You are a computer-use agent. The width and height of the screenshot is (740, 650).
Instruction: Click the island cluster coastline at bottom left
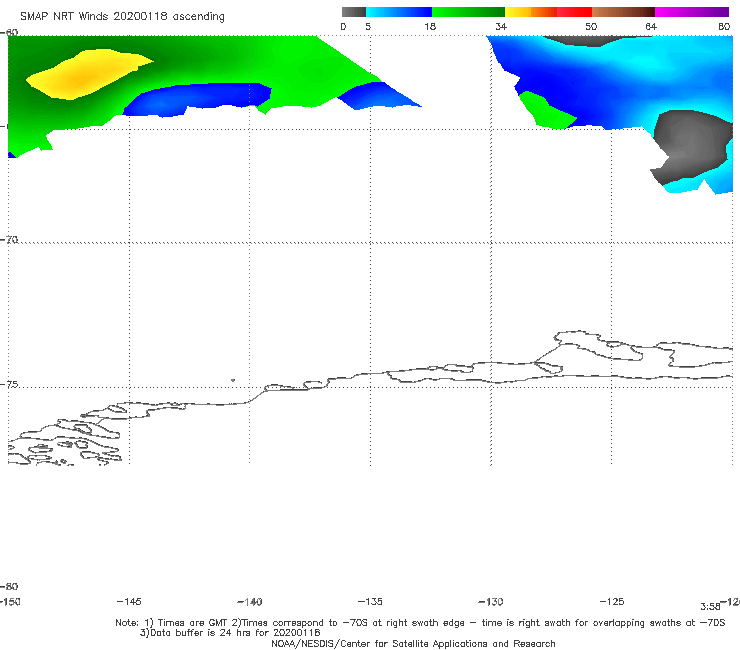(65, 443)
